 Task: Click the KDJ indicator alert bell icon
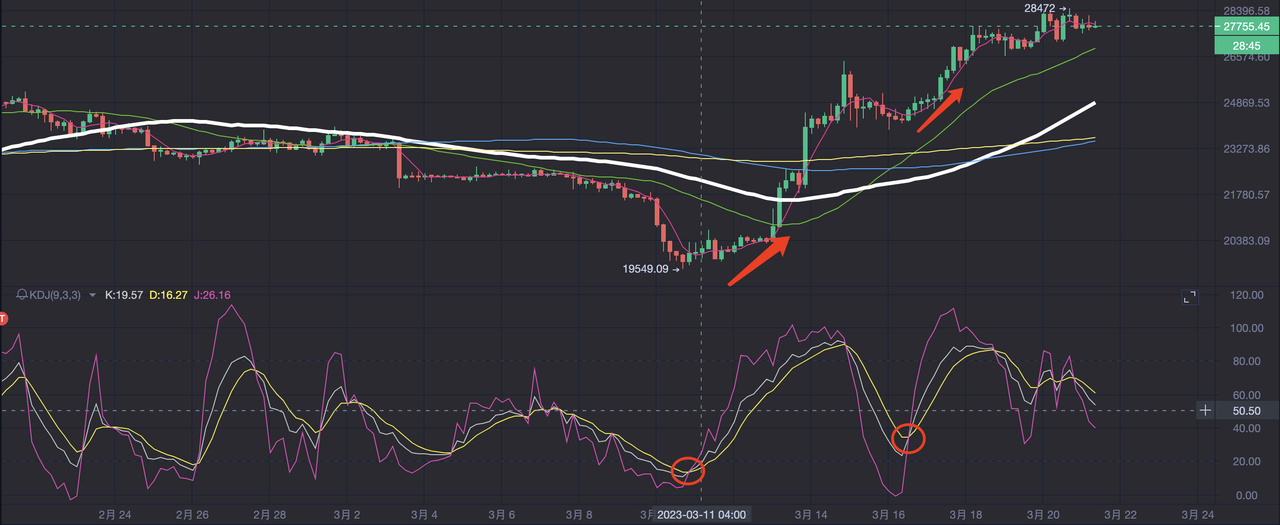pyautogui.click(x=22, y=295)
